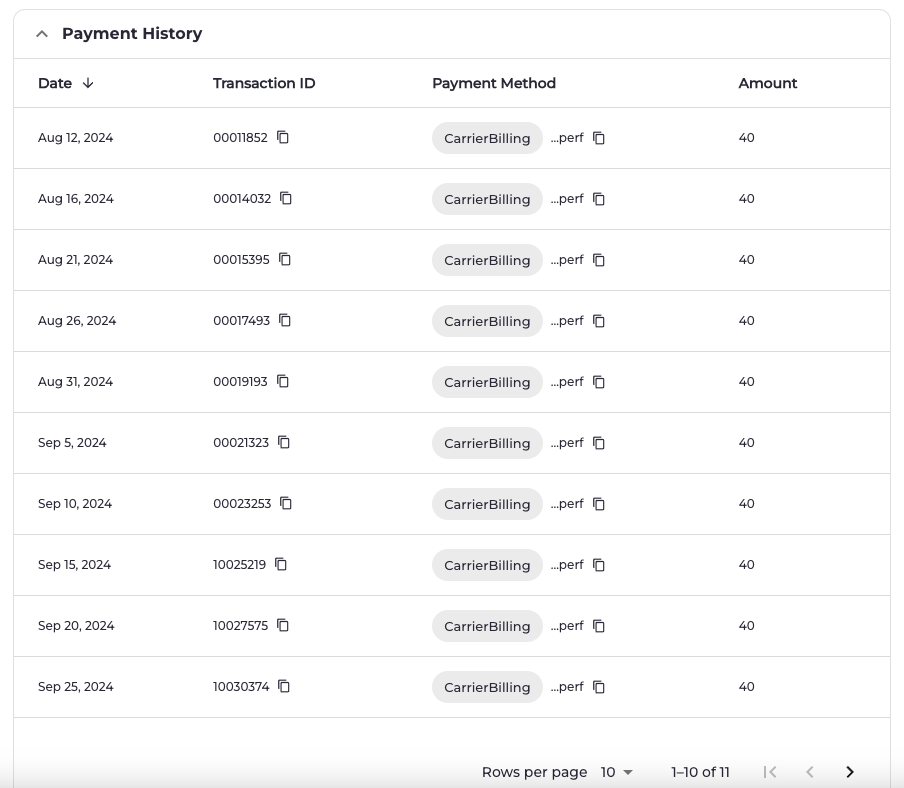
Task: Click ...perf text in Aug 16 row
Action: coord(567,199)
